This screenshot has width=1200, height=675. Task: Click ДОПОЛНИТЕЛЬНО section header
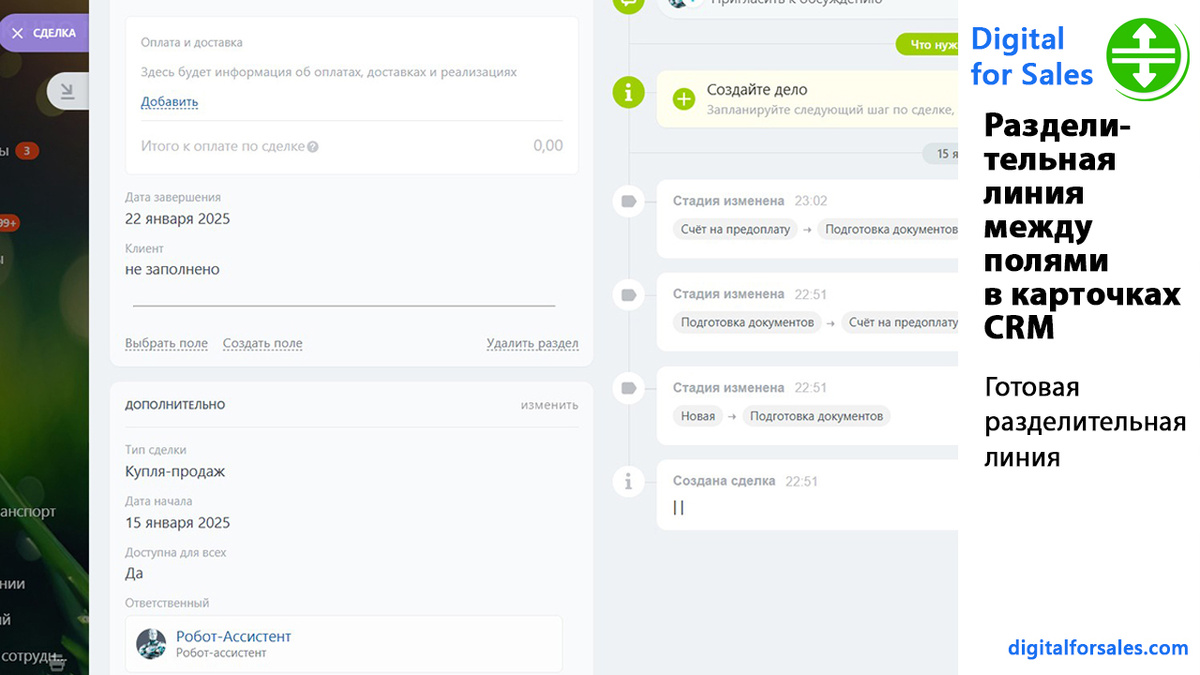(x=175, y=405)
